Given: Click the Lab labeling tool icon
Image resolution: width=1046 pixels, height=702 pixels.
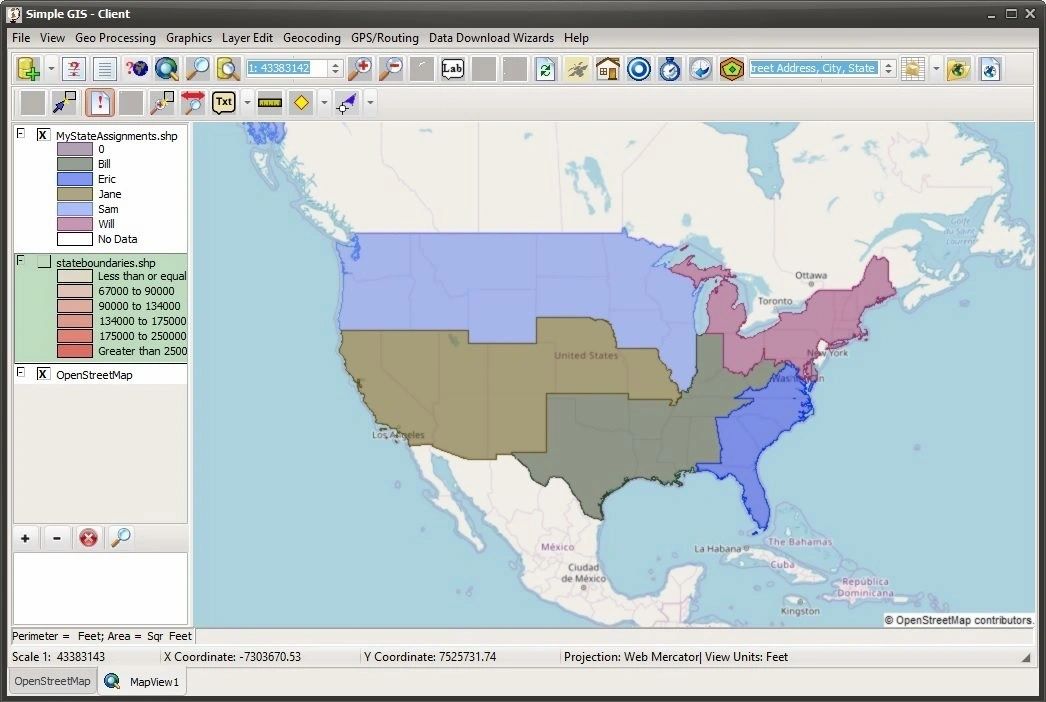Looking at the screenshot, I should click(x=450, y=70).
